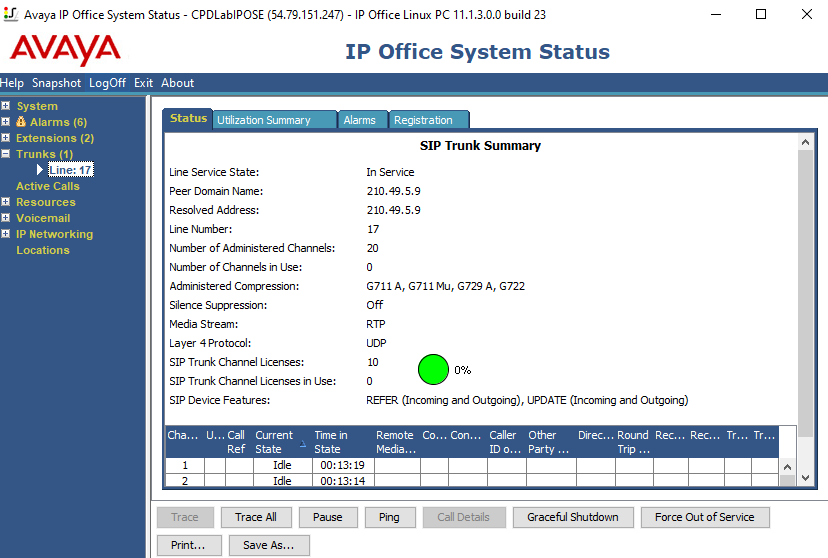This screenshot has width=828, height=558.
Task: Select IP Networking tree item
Action: click(54, 234)
